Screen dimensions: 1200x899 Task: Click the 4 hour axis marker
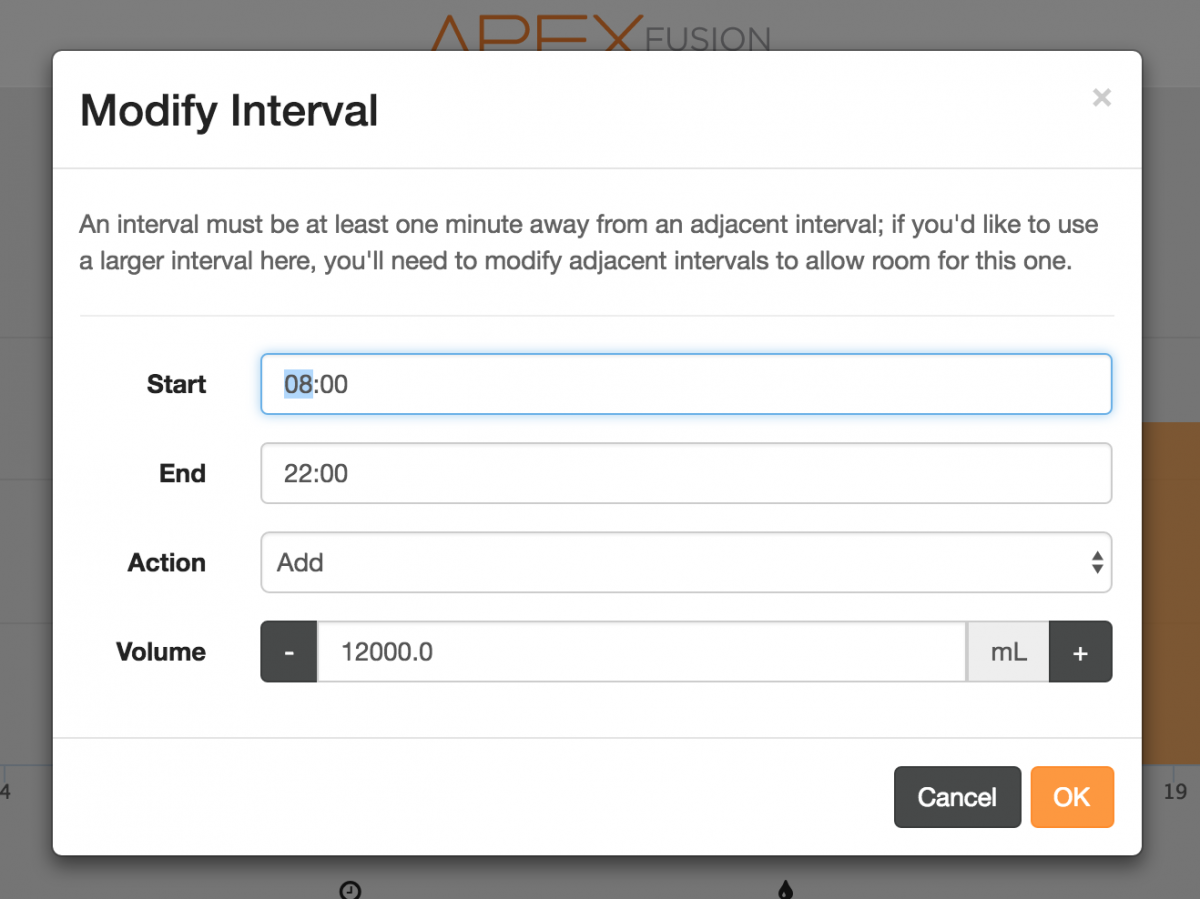[5, 792]
